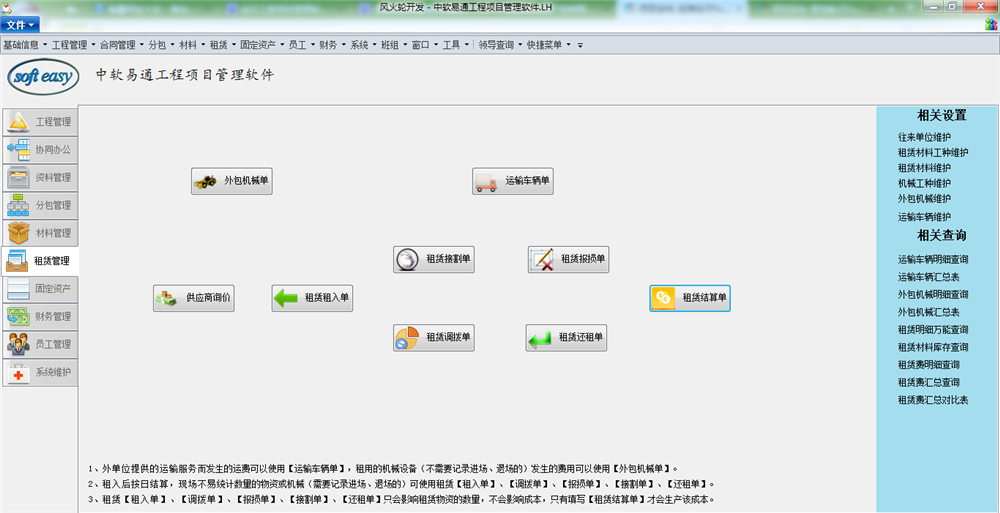Select 租赁管理 in left sidebar

pos(40,261)
